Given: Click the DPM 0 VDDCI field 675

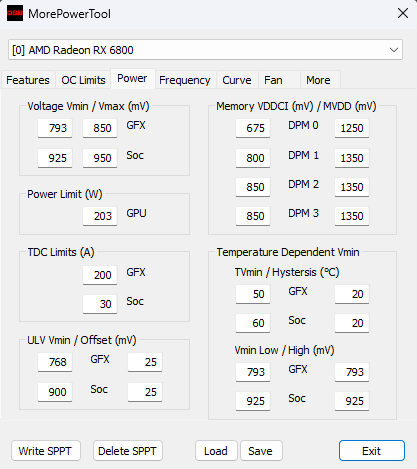Looking at the screenshot, I should (x=253, y=128).
